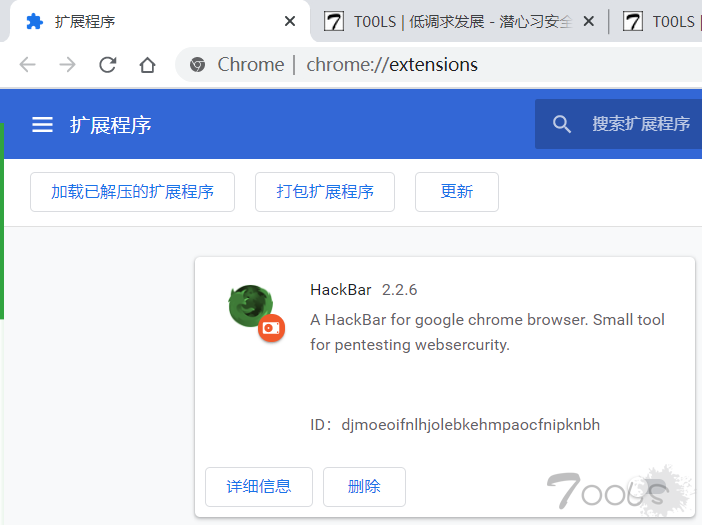Viewport: 702px width, 525px height.
Task: Close the 扩展程序 tab
Action: (290, 21)
